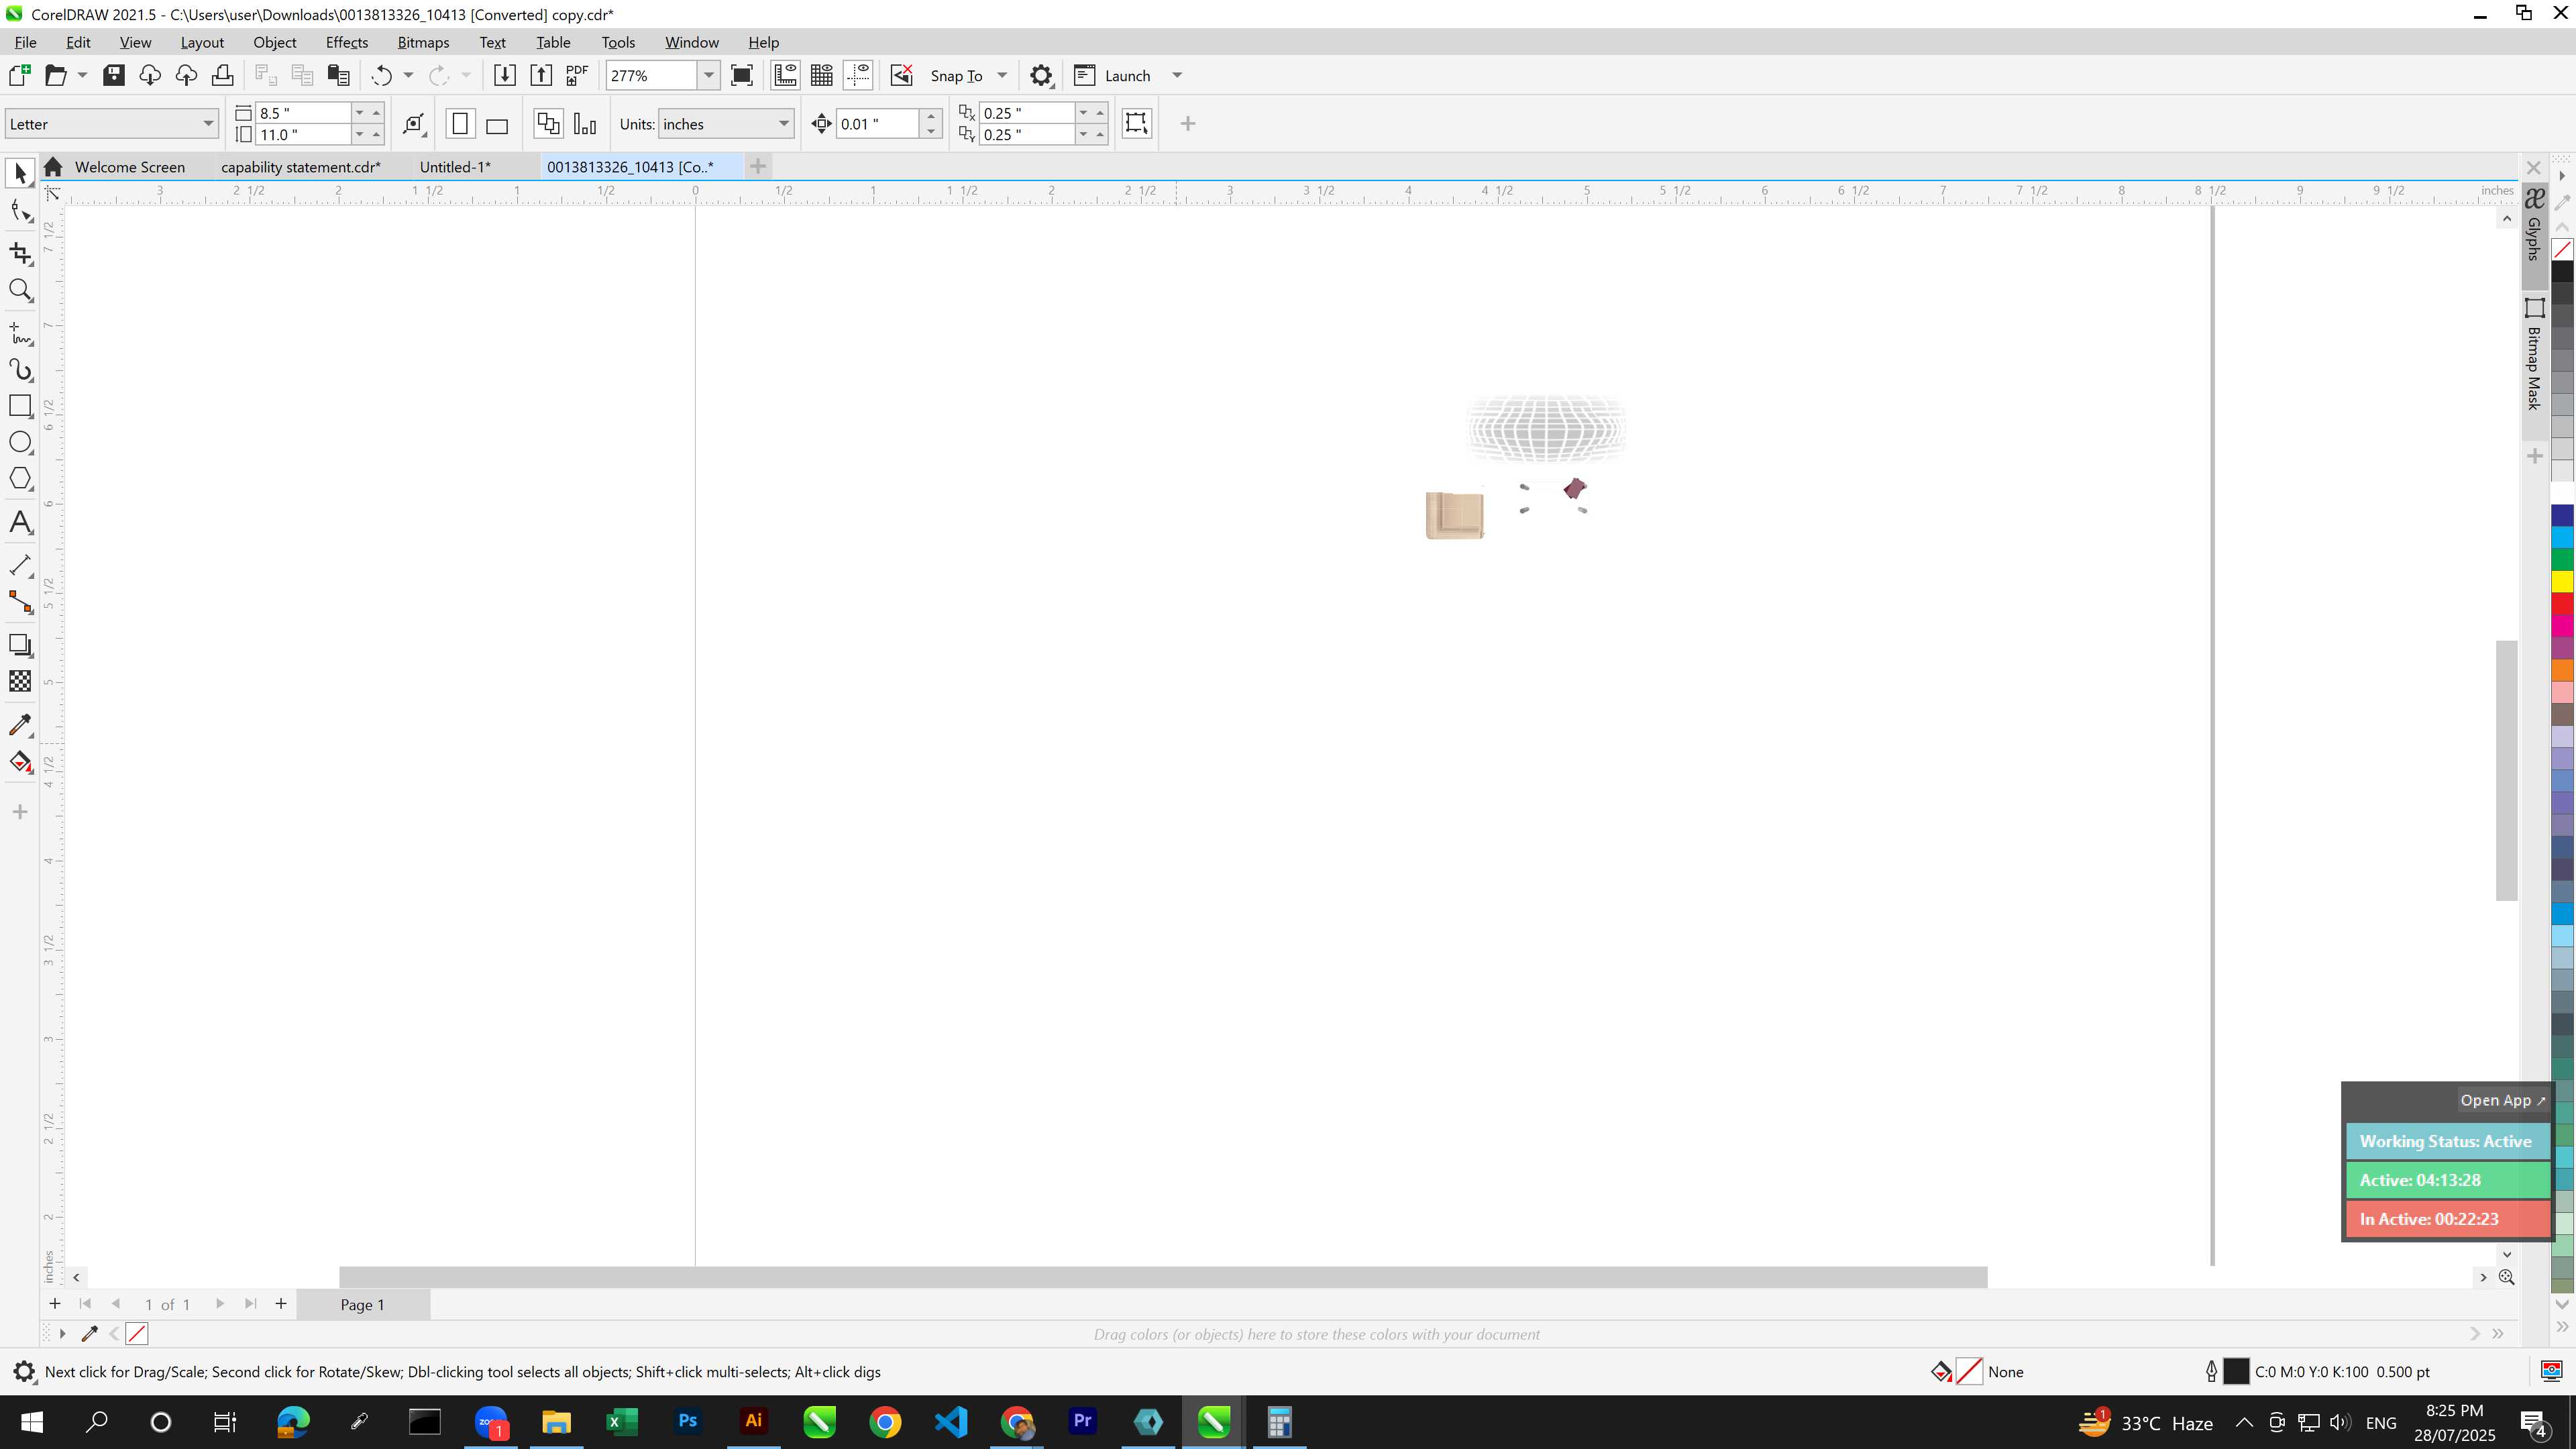Select the Transparency tool
This screenshot has height=1449, width=2576.
20,681
